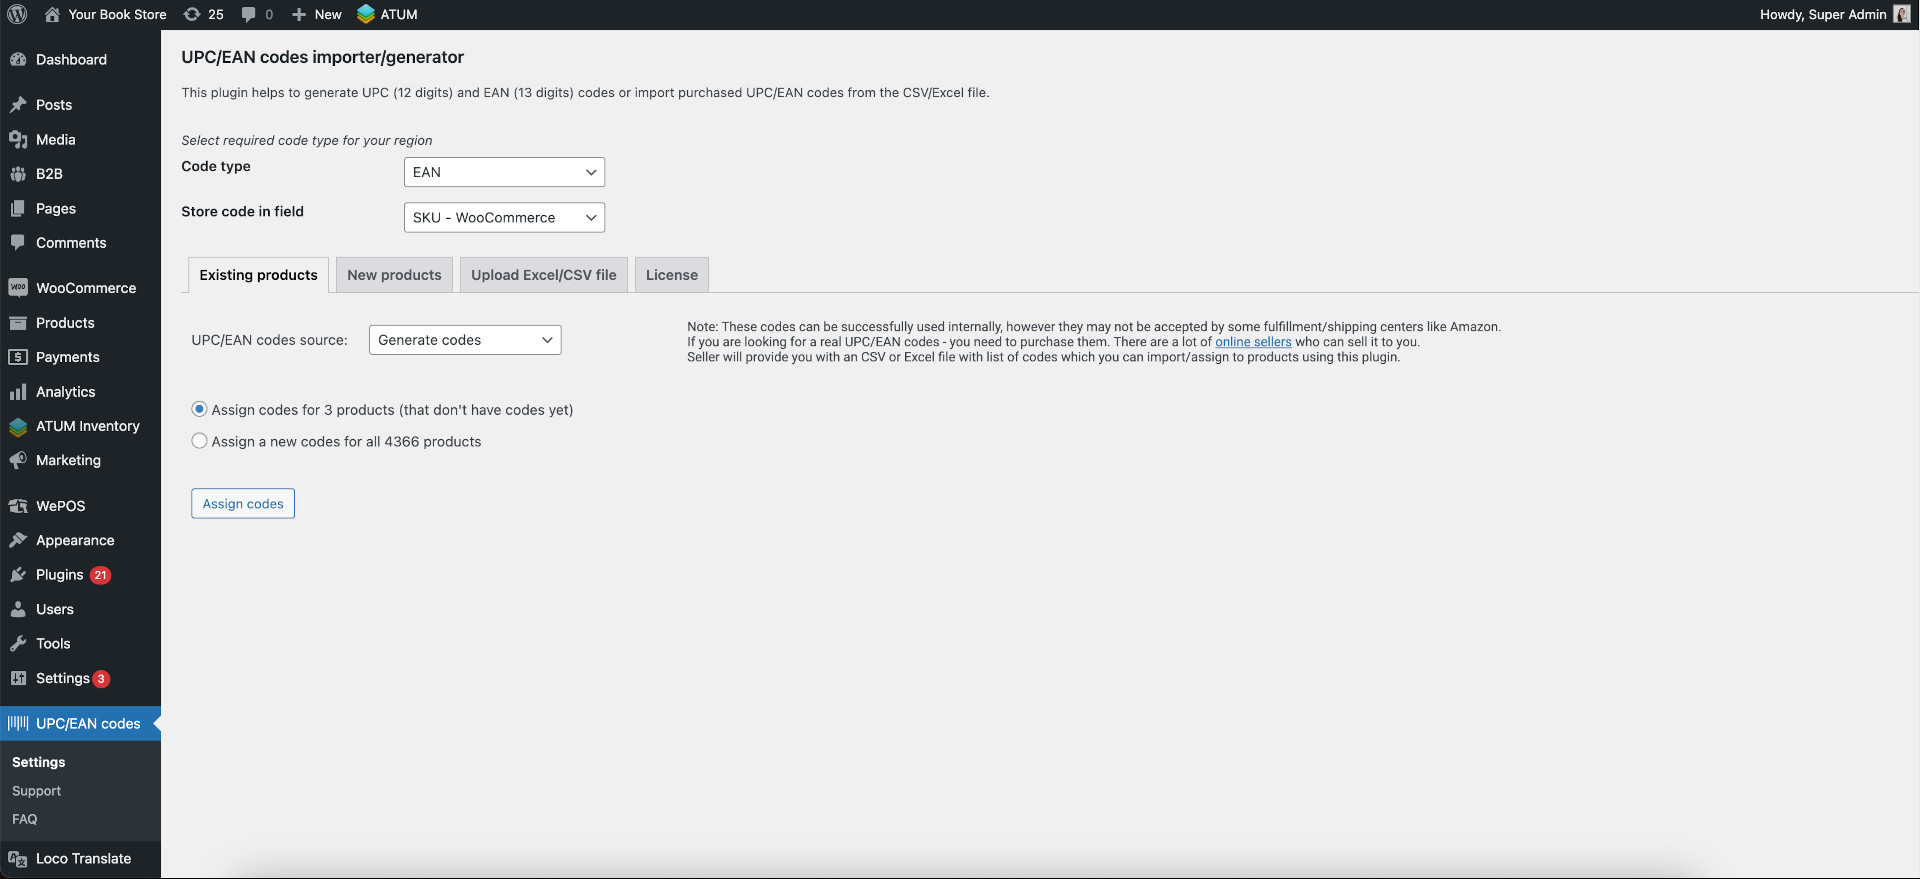Click the Tools wrench icon
Viewport: 1920px width, 879px height.
(18, 644)
